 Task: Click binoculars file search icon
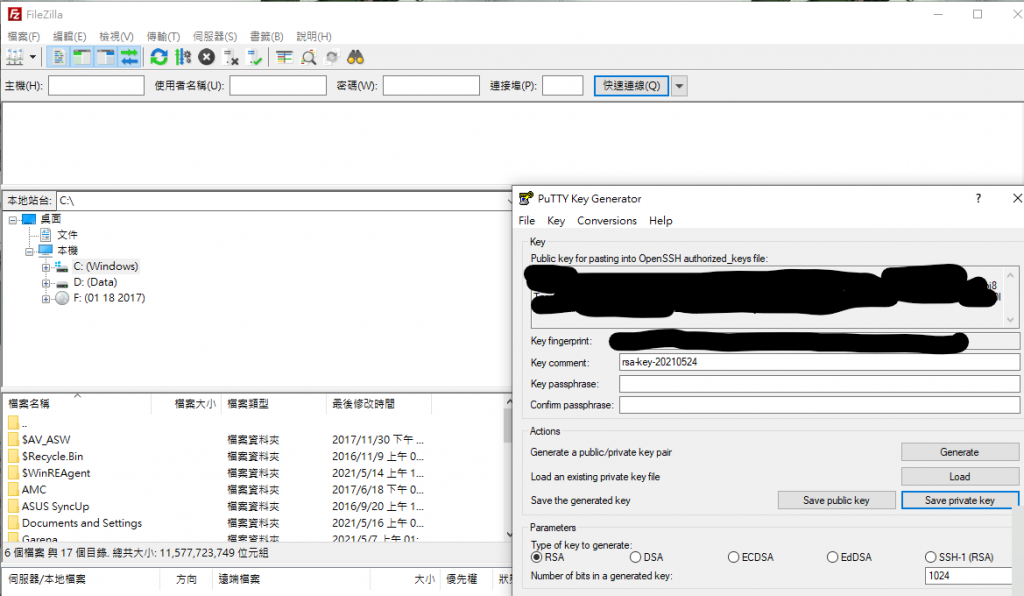point(355,57)
